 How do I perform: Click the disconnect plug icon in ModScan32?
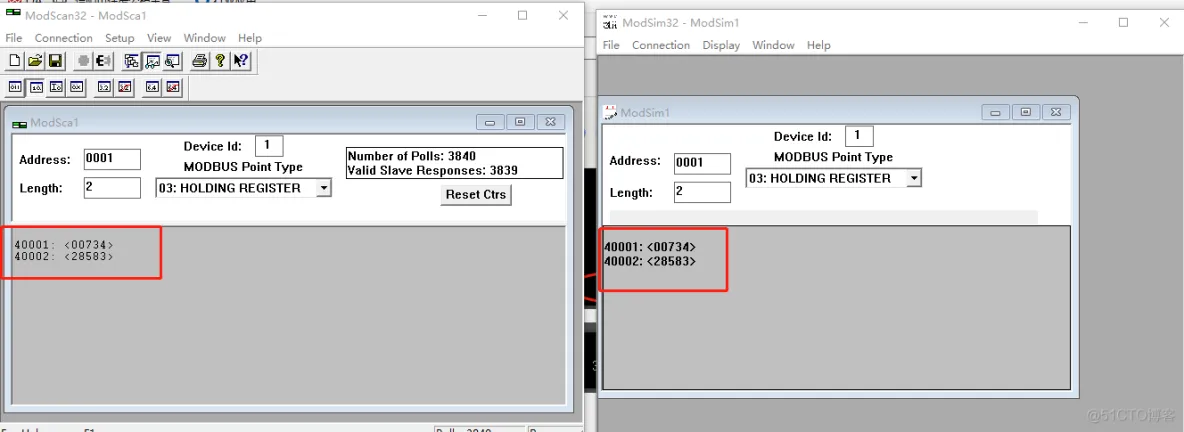[103, 61]
